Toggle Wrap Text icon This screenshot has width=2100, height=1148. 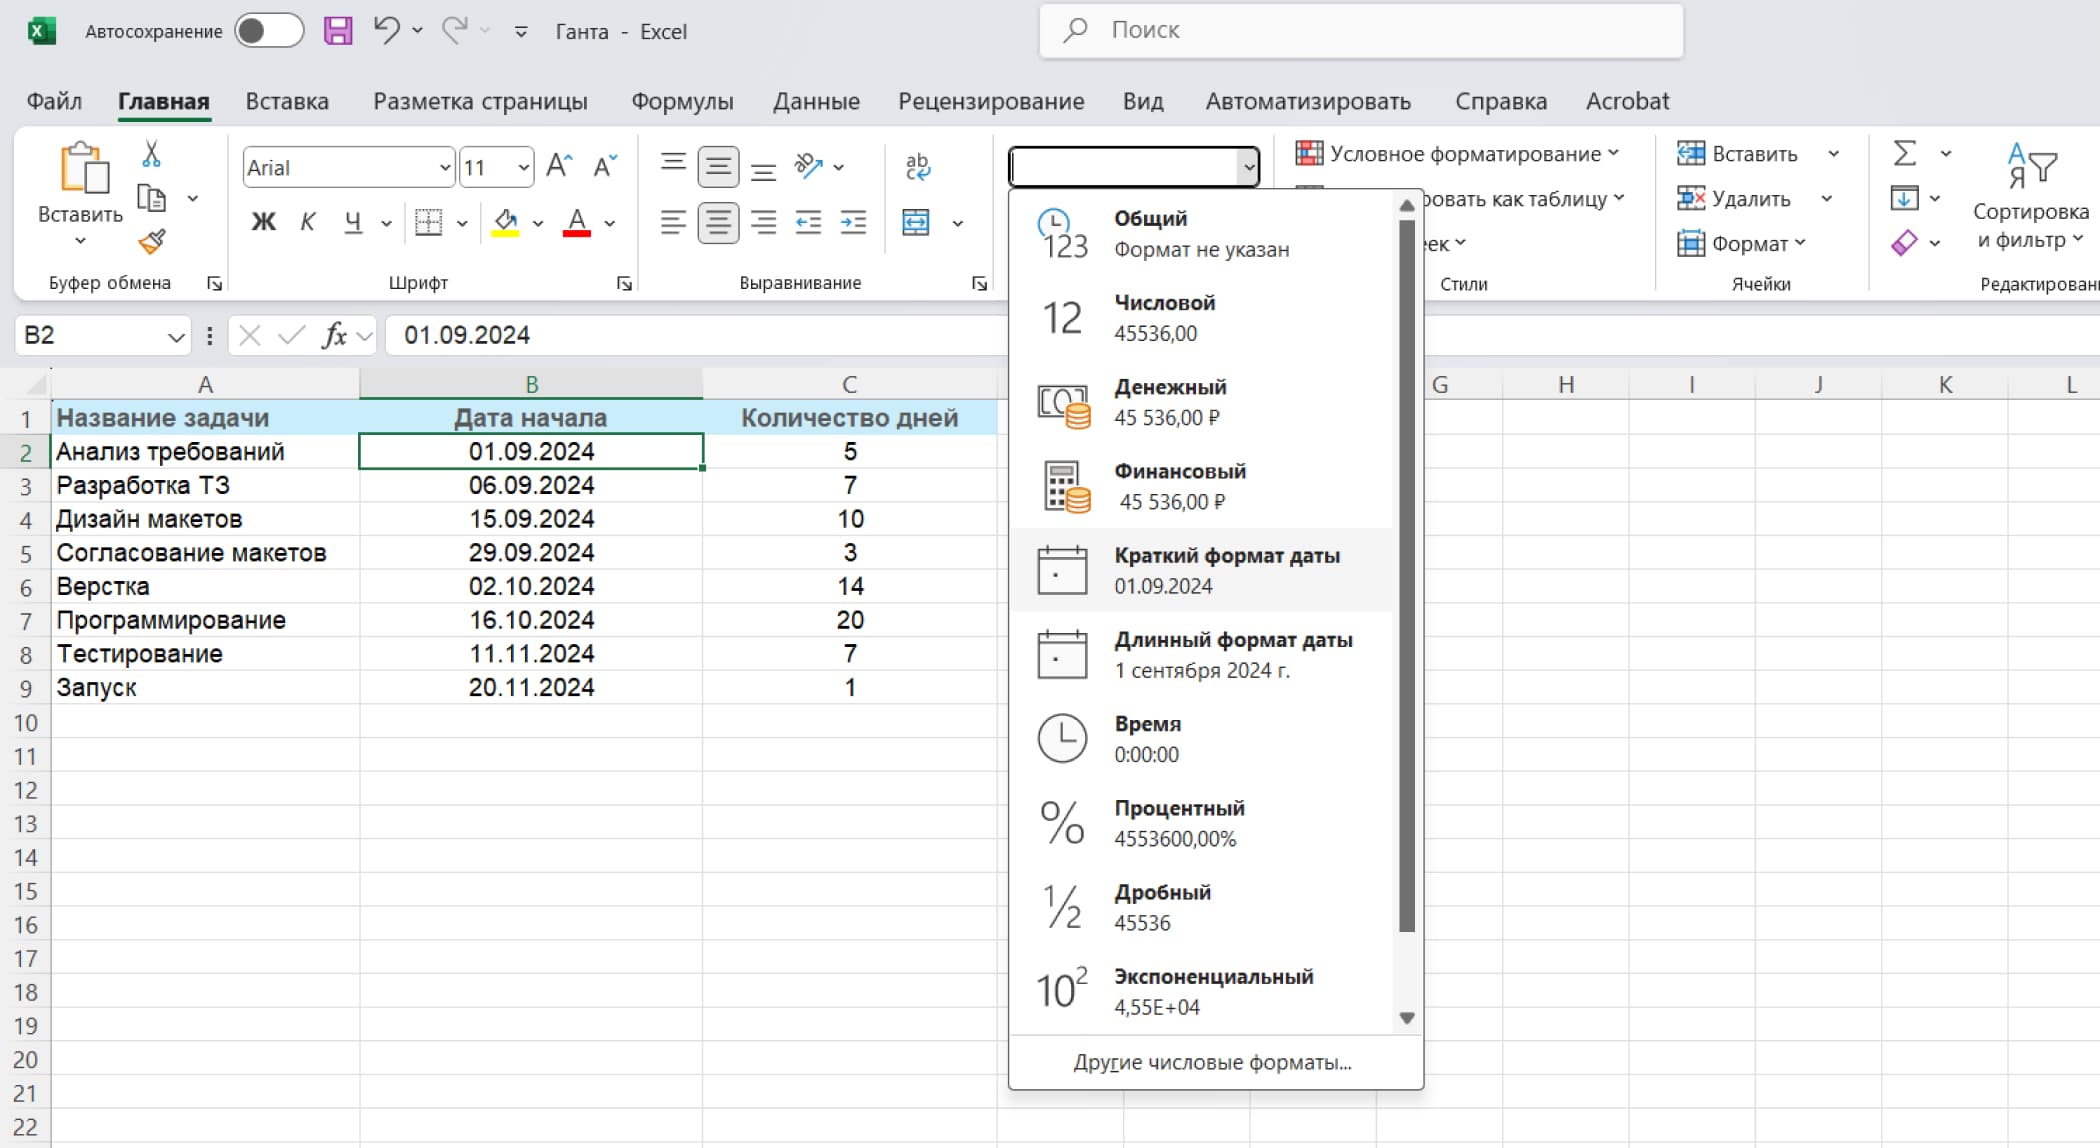click(917, 166)
